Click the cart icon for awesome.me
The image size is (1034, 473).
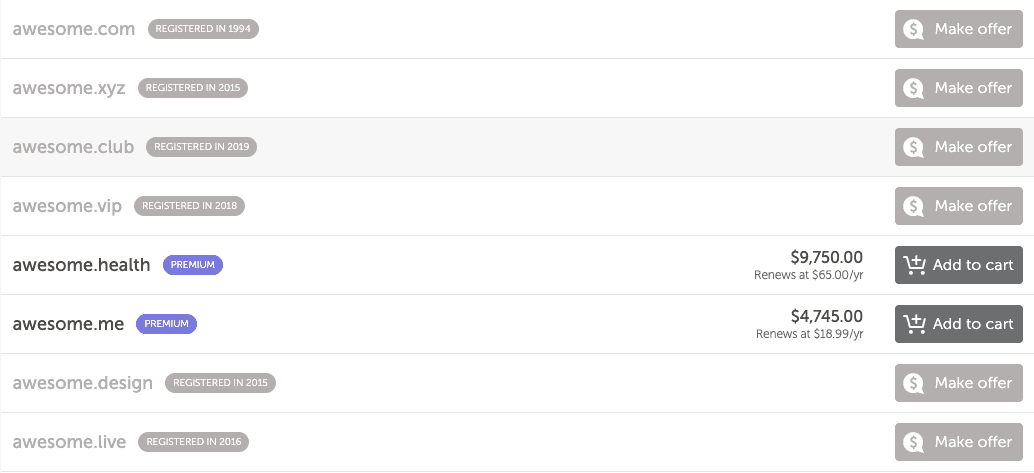914,324
